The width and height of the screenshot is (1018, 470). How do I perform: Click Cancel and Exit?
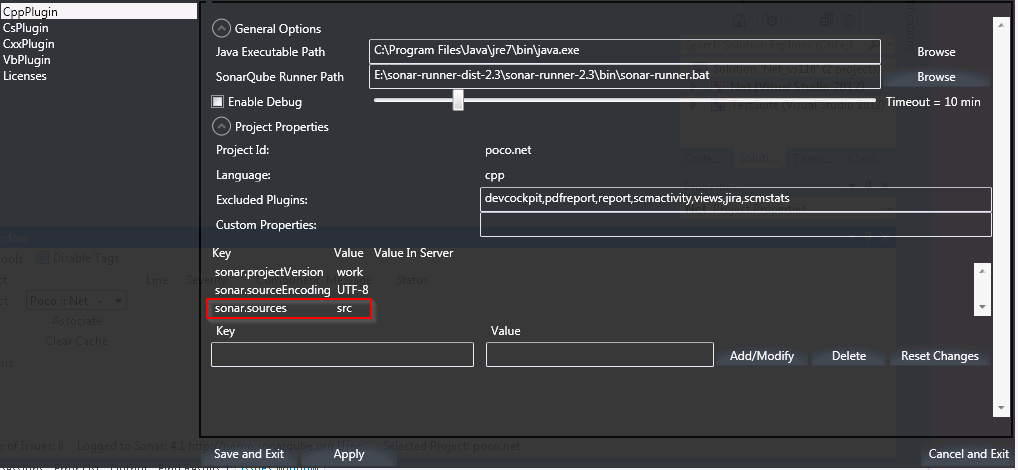pyautogui.click(x=968, y=454)
